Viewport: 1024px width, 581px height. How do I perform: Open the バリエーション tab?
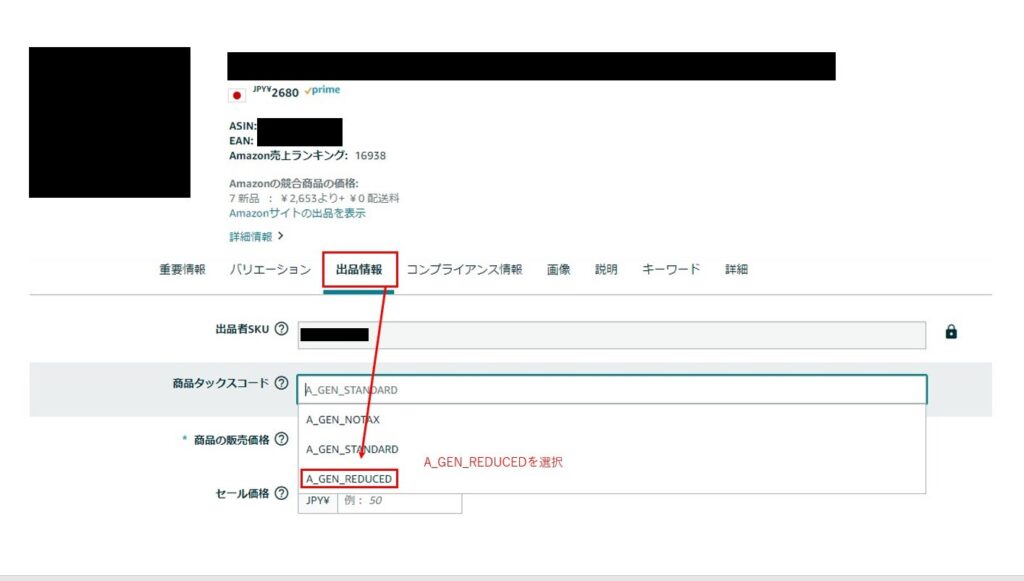pos(270,270)
